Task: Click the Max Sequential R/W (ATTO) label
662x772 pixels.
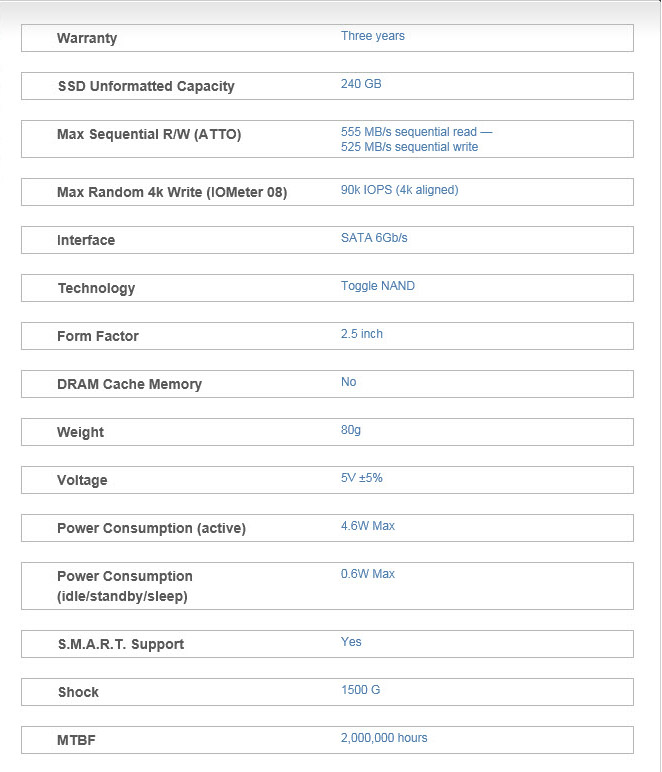Action: 149,134
